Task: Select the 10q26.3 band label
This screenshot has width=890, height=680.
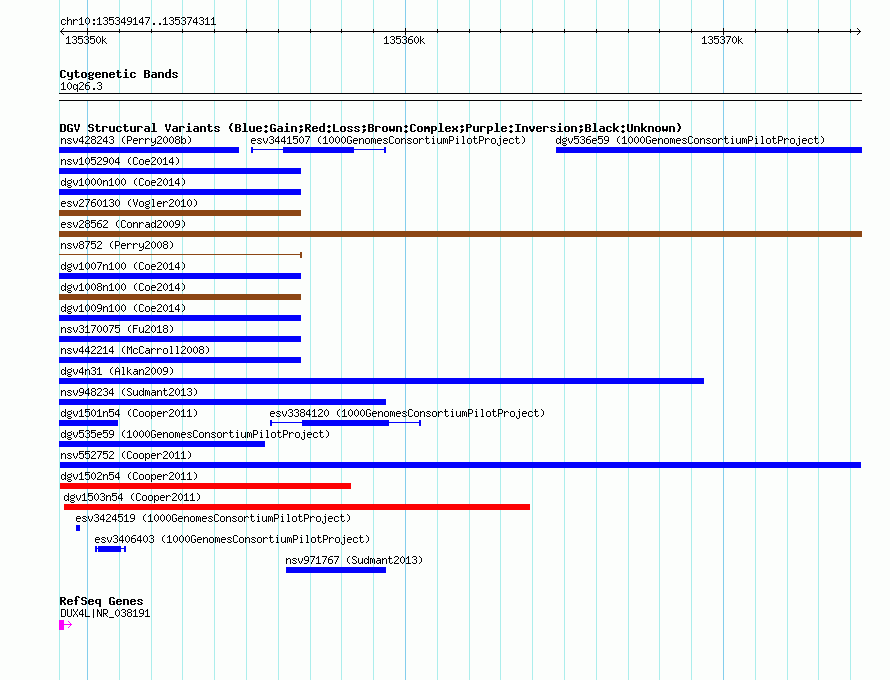Action: 81,86
